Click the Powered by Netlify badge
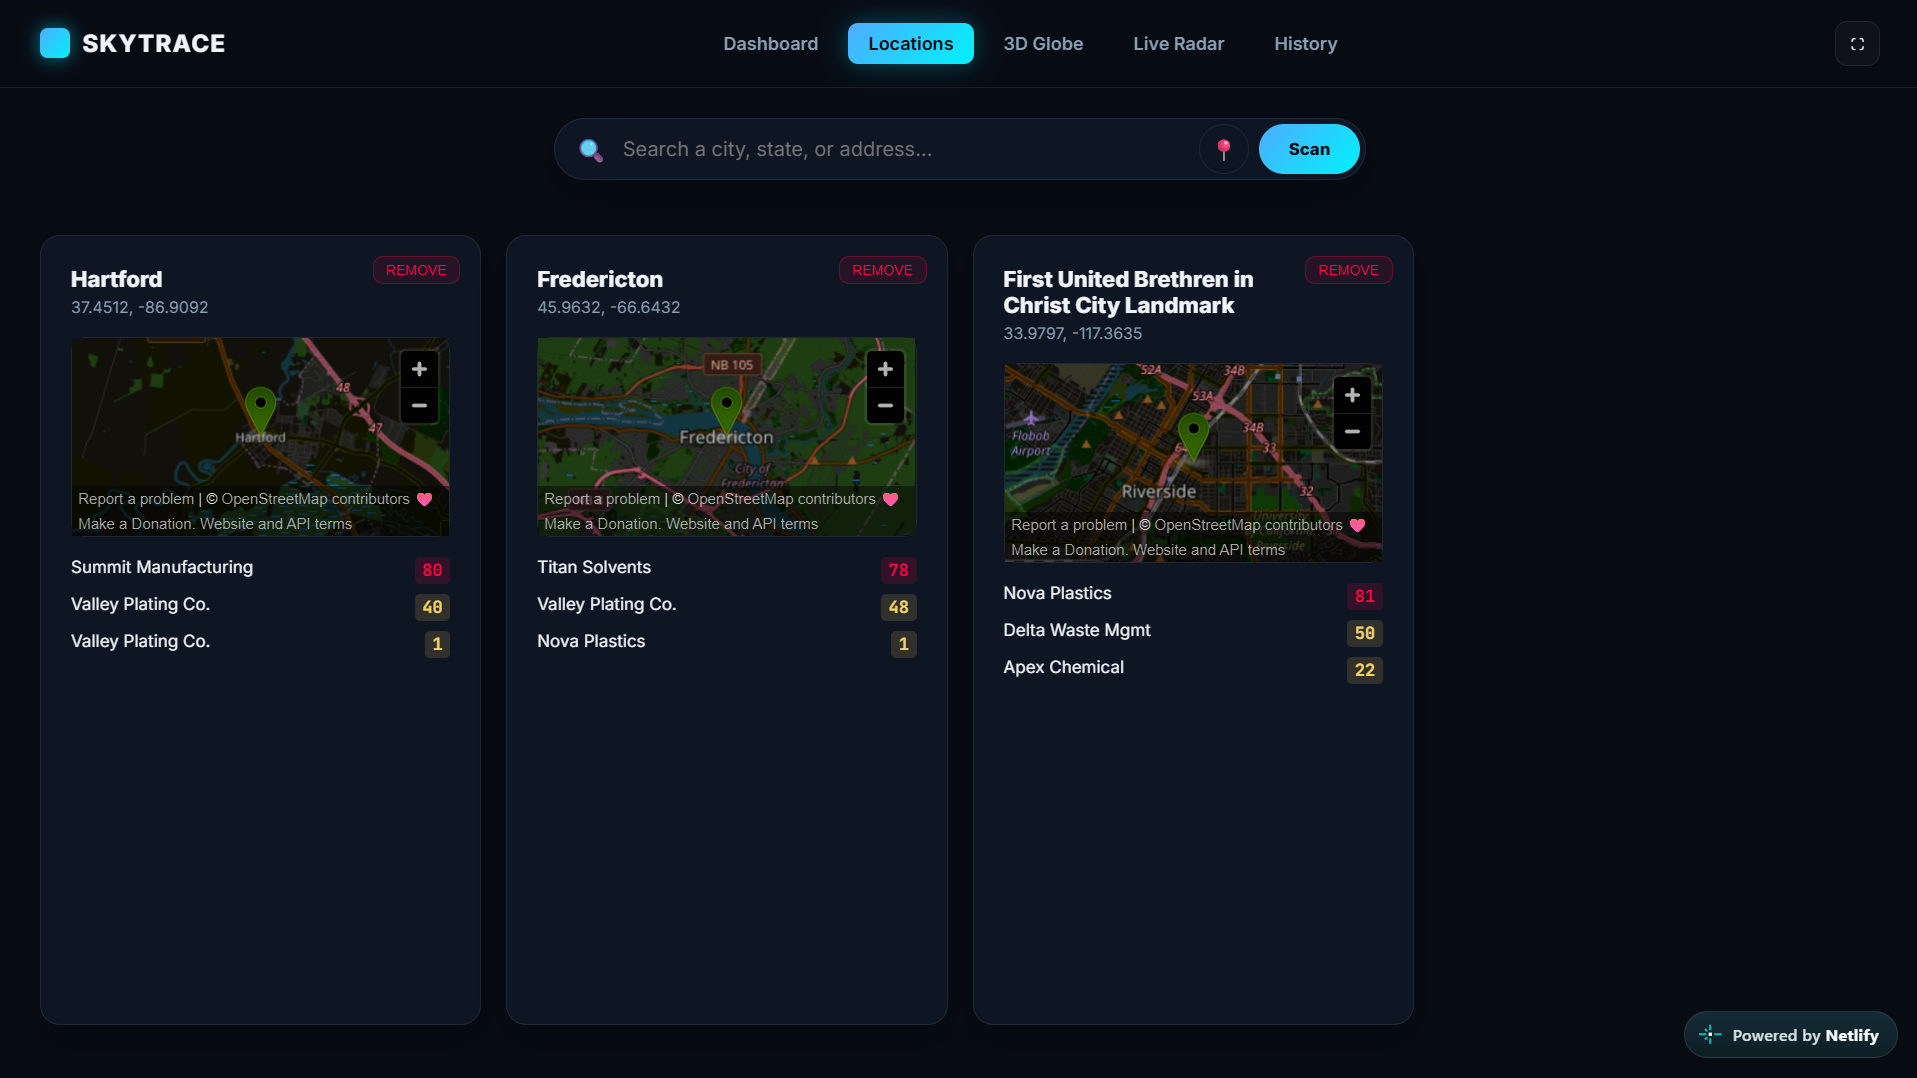Image resolution: width=1917 pixels, height=1078 pixels. click(x=1790, y=1035)
